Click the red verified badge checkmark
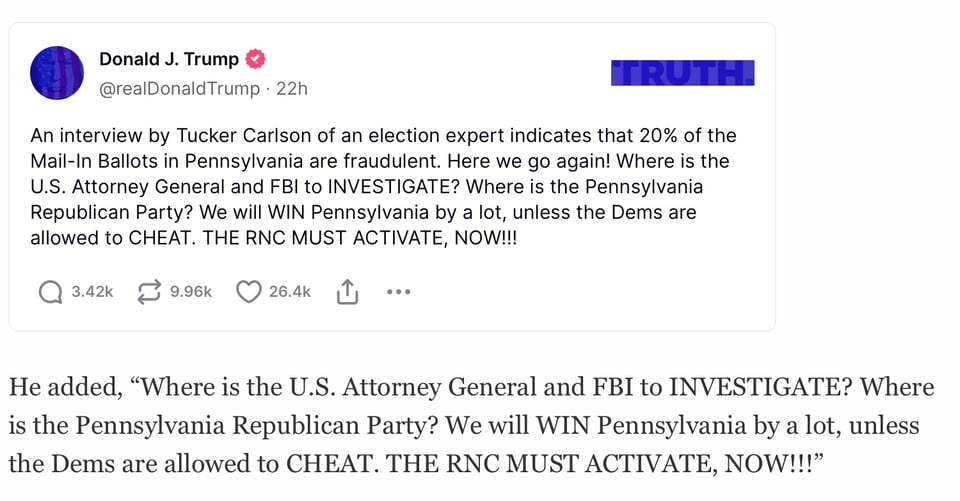Image resolution: width=960 pixels, height=501 pixels. [256, 60]
